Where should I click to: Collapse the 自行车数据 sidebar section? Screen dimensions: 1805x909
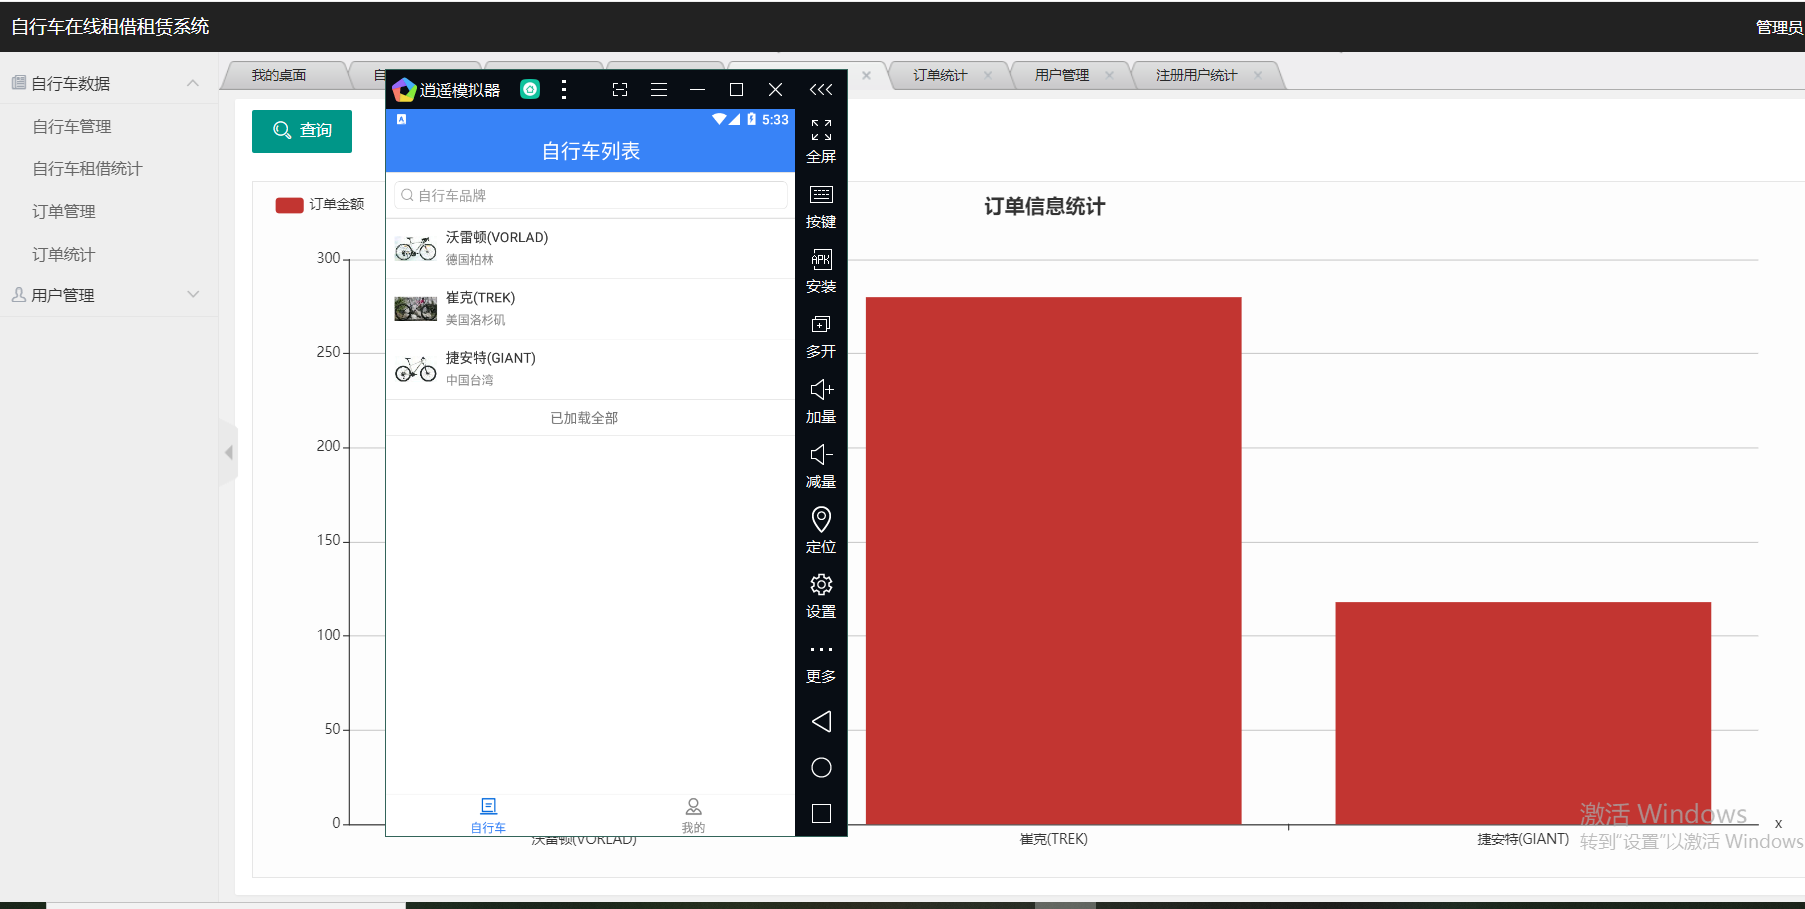tap(193, 83)
